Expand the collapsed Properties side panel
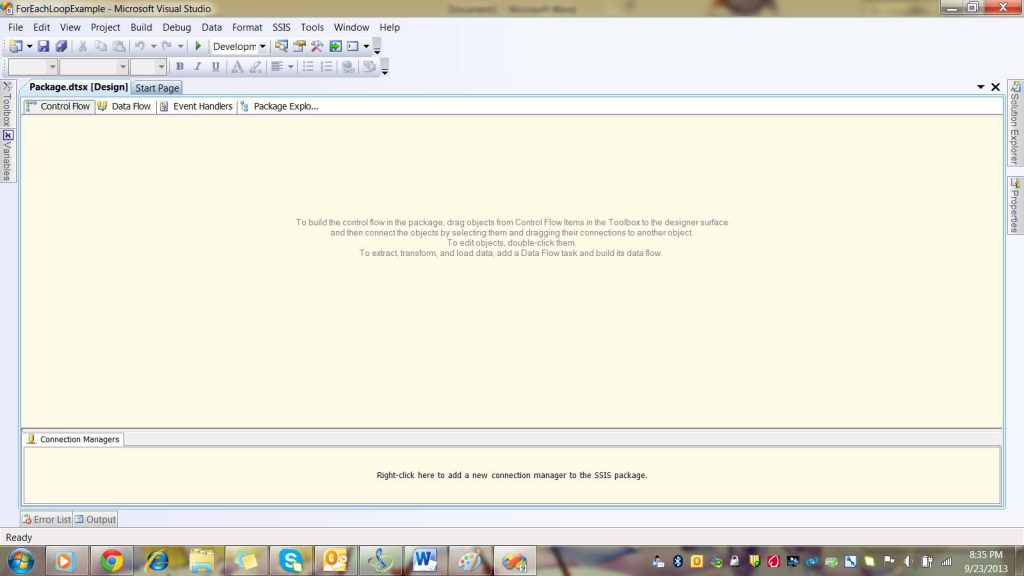This screenshot has height=576, width=1024. click(x=1015, y=205)
